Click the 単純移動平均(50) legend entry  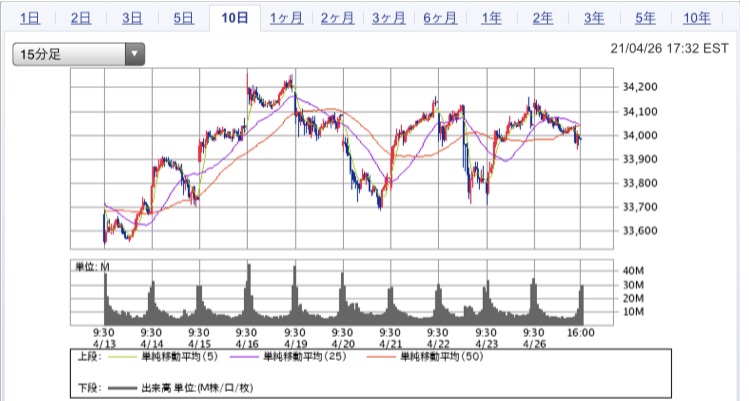(x=442, y=357)
